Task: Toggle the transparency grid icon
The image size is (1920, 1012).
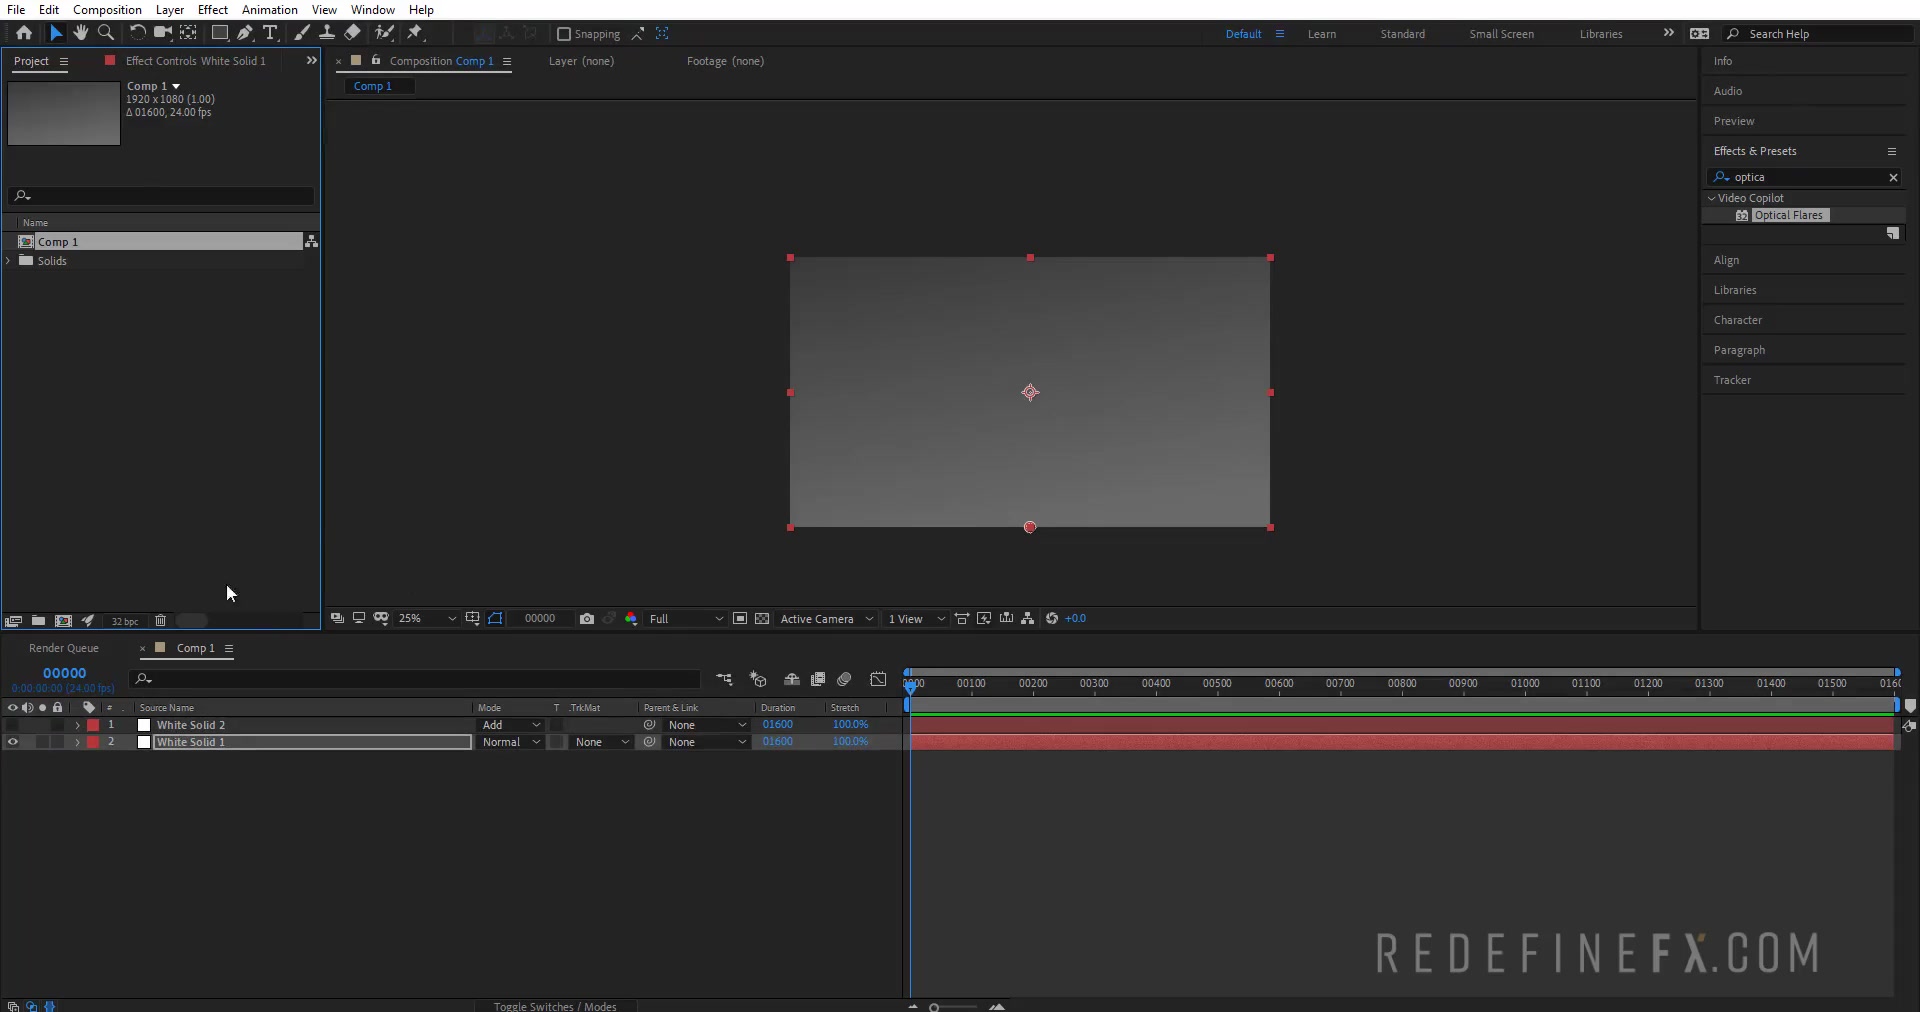Action: (x=762, y=619)
